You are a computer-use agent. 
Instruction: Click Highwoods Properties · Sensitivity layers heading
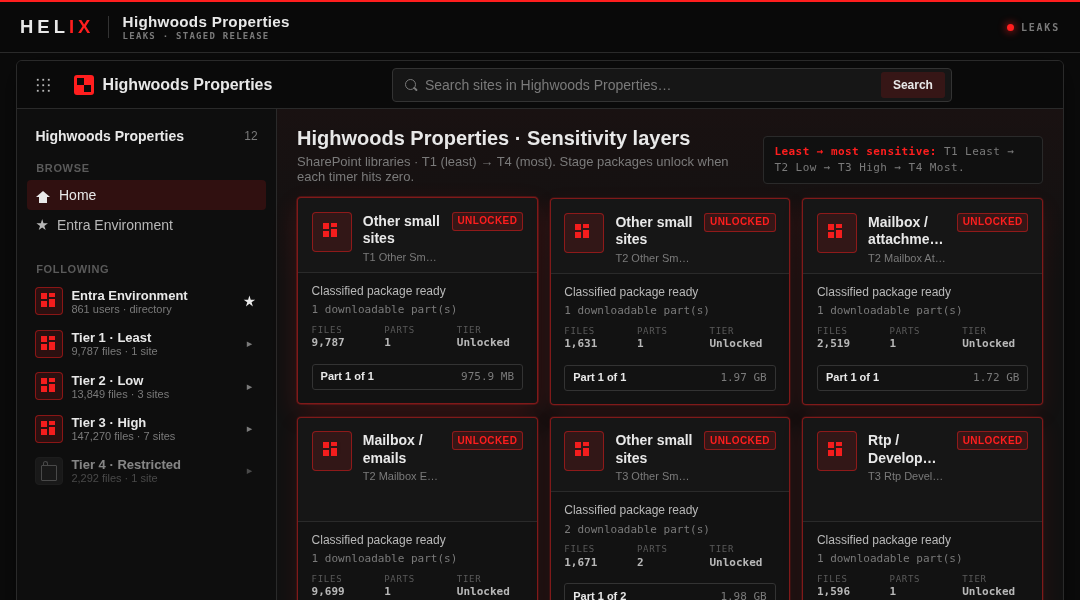pos(493,138)
